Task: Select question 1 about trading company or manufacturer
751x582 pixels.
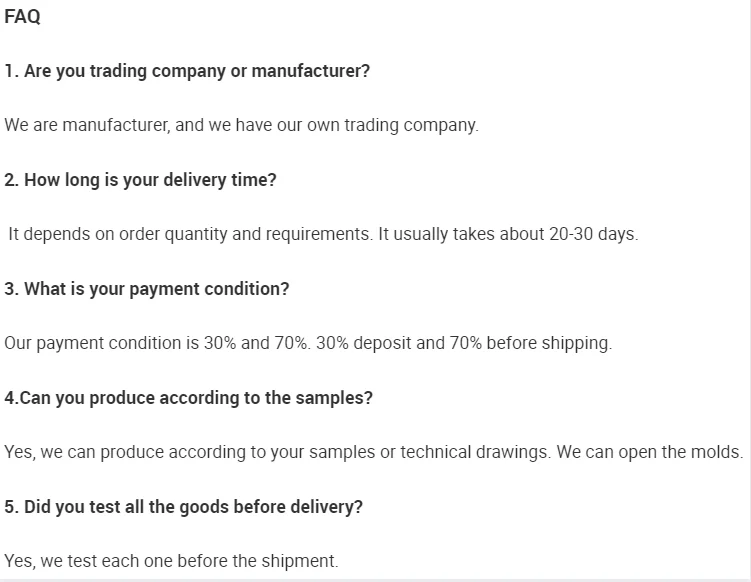Action: tap(187, 71)
